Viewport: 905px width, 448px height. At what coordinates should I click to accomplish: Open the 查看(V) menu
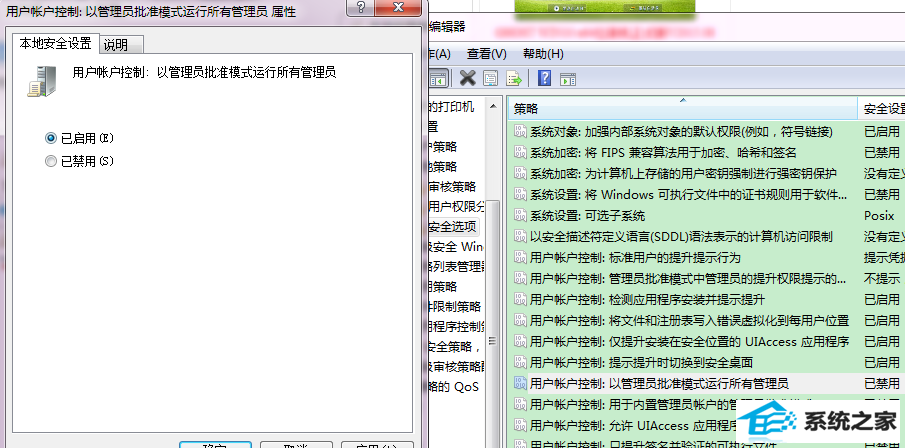486,53
